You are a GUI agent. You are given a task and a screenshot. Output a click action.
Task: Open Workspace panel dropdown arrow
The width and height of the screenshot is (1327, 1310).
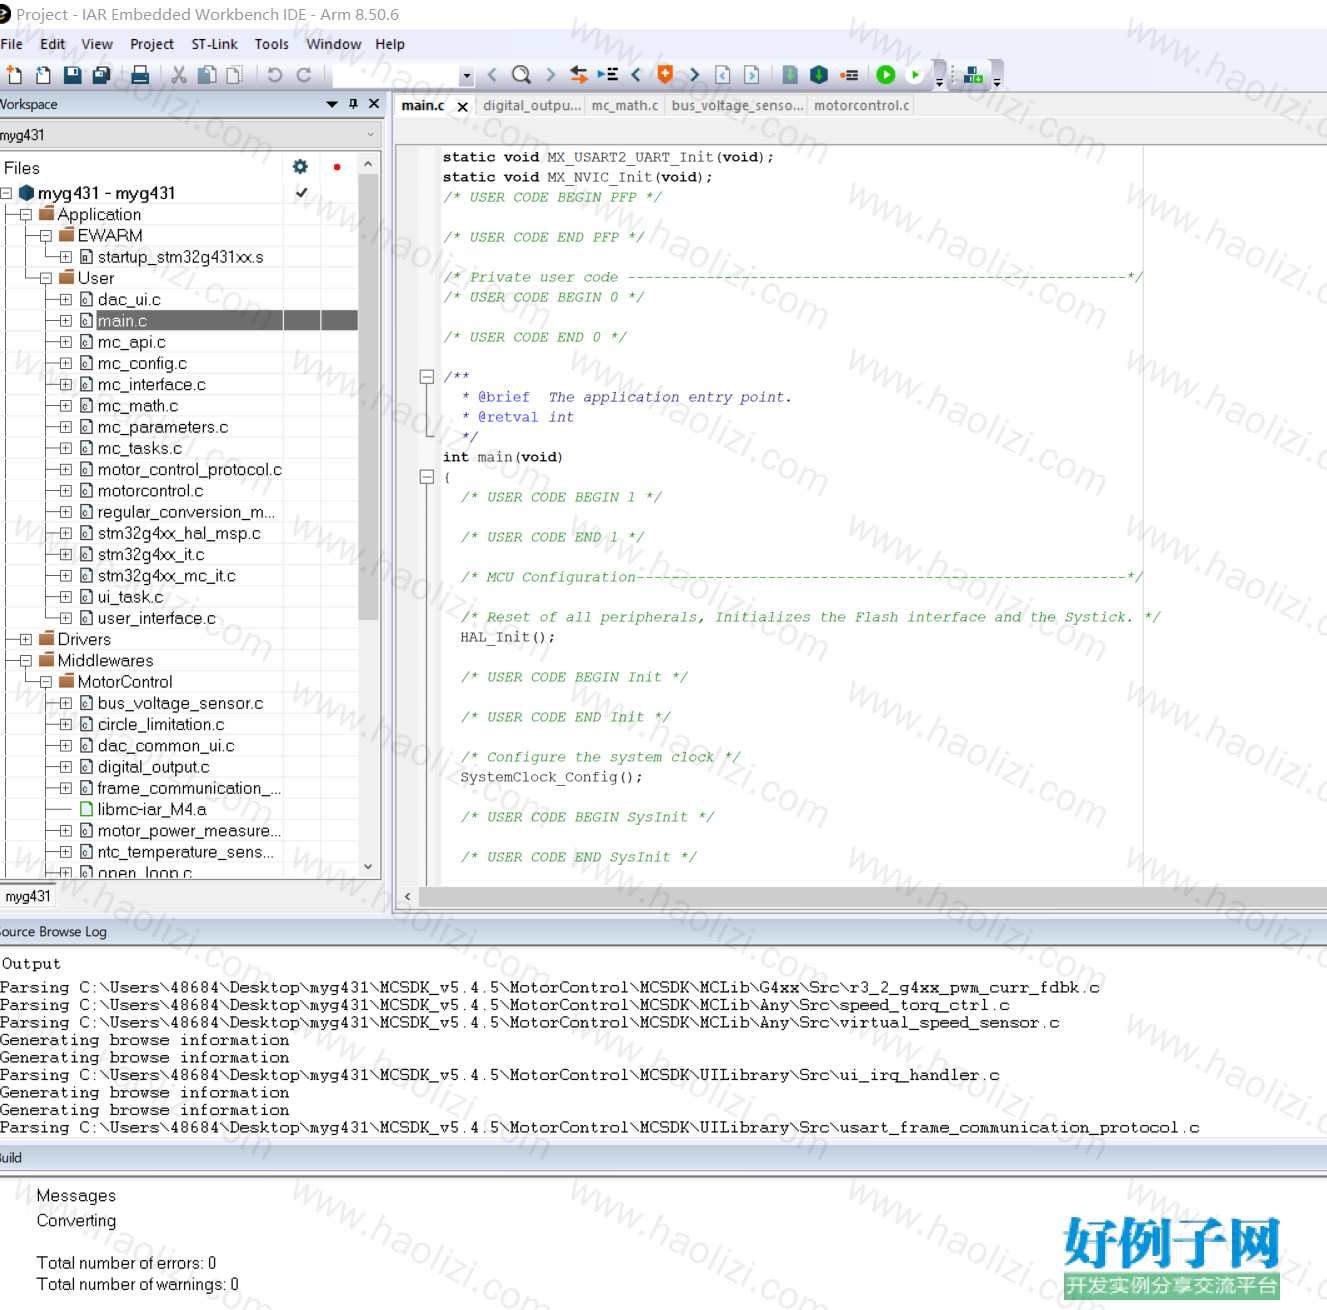coord(332,104)
